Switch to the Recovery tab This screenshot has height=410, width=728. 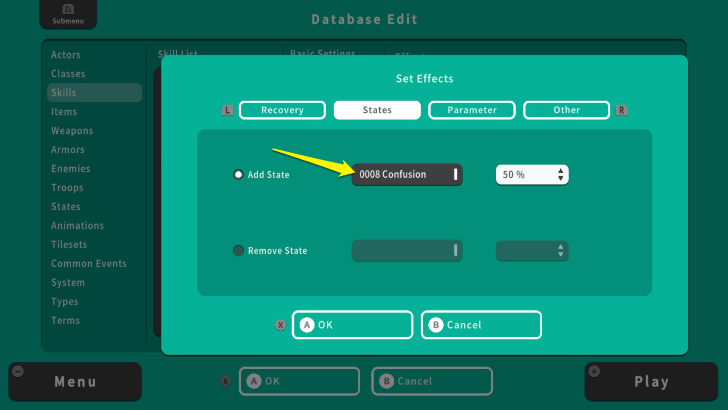(282, 110)
